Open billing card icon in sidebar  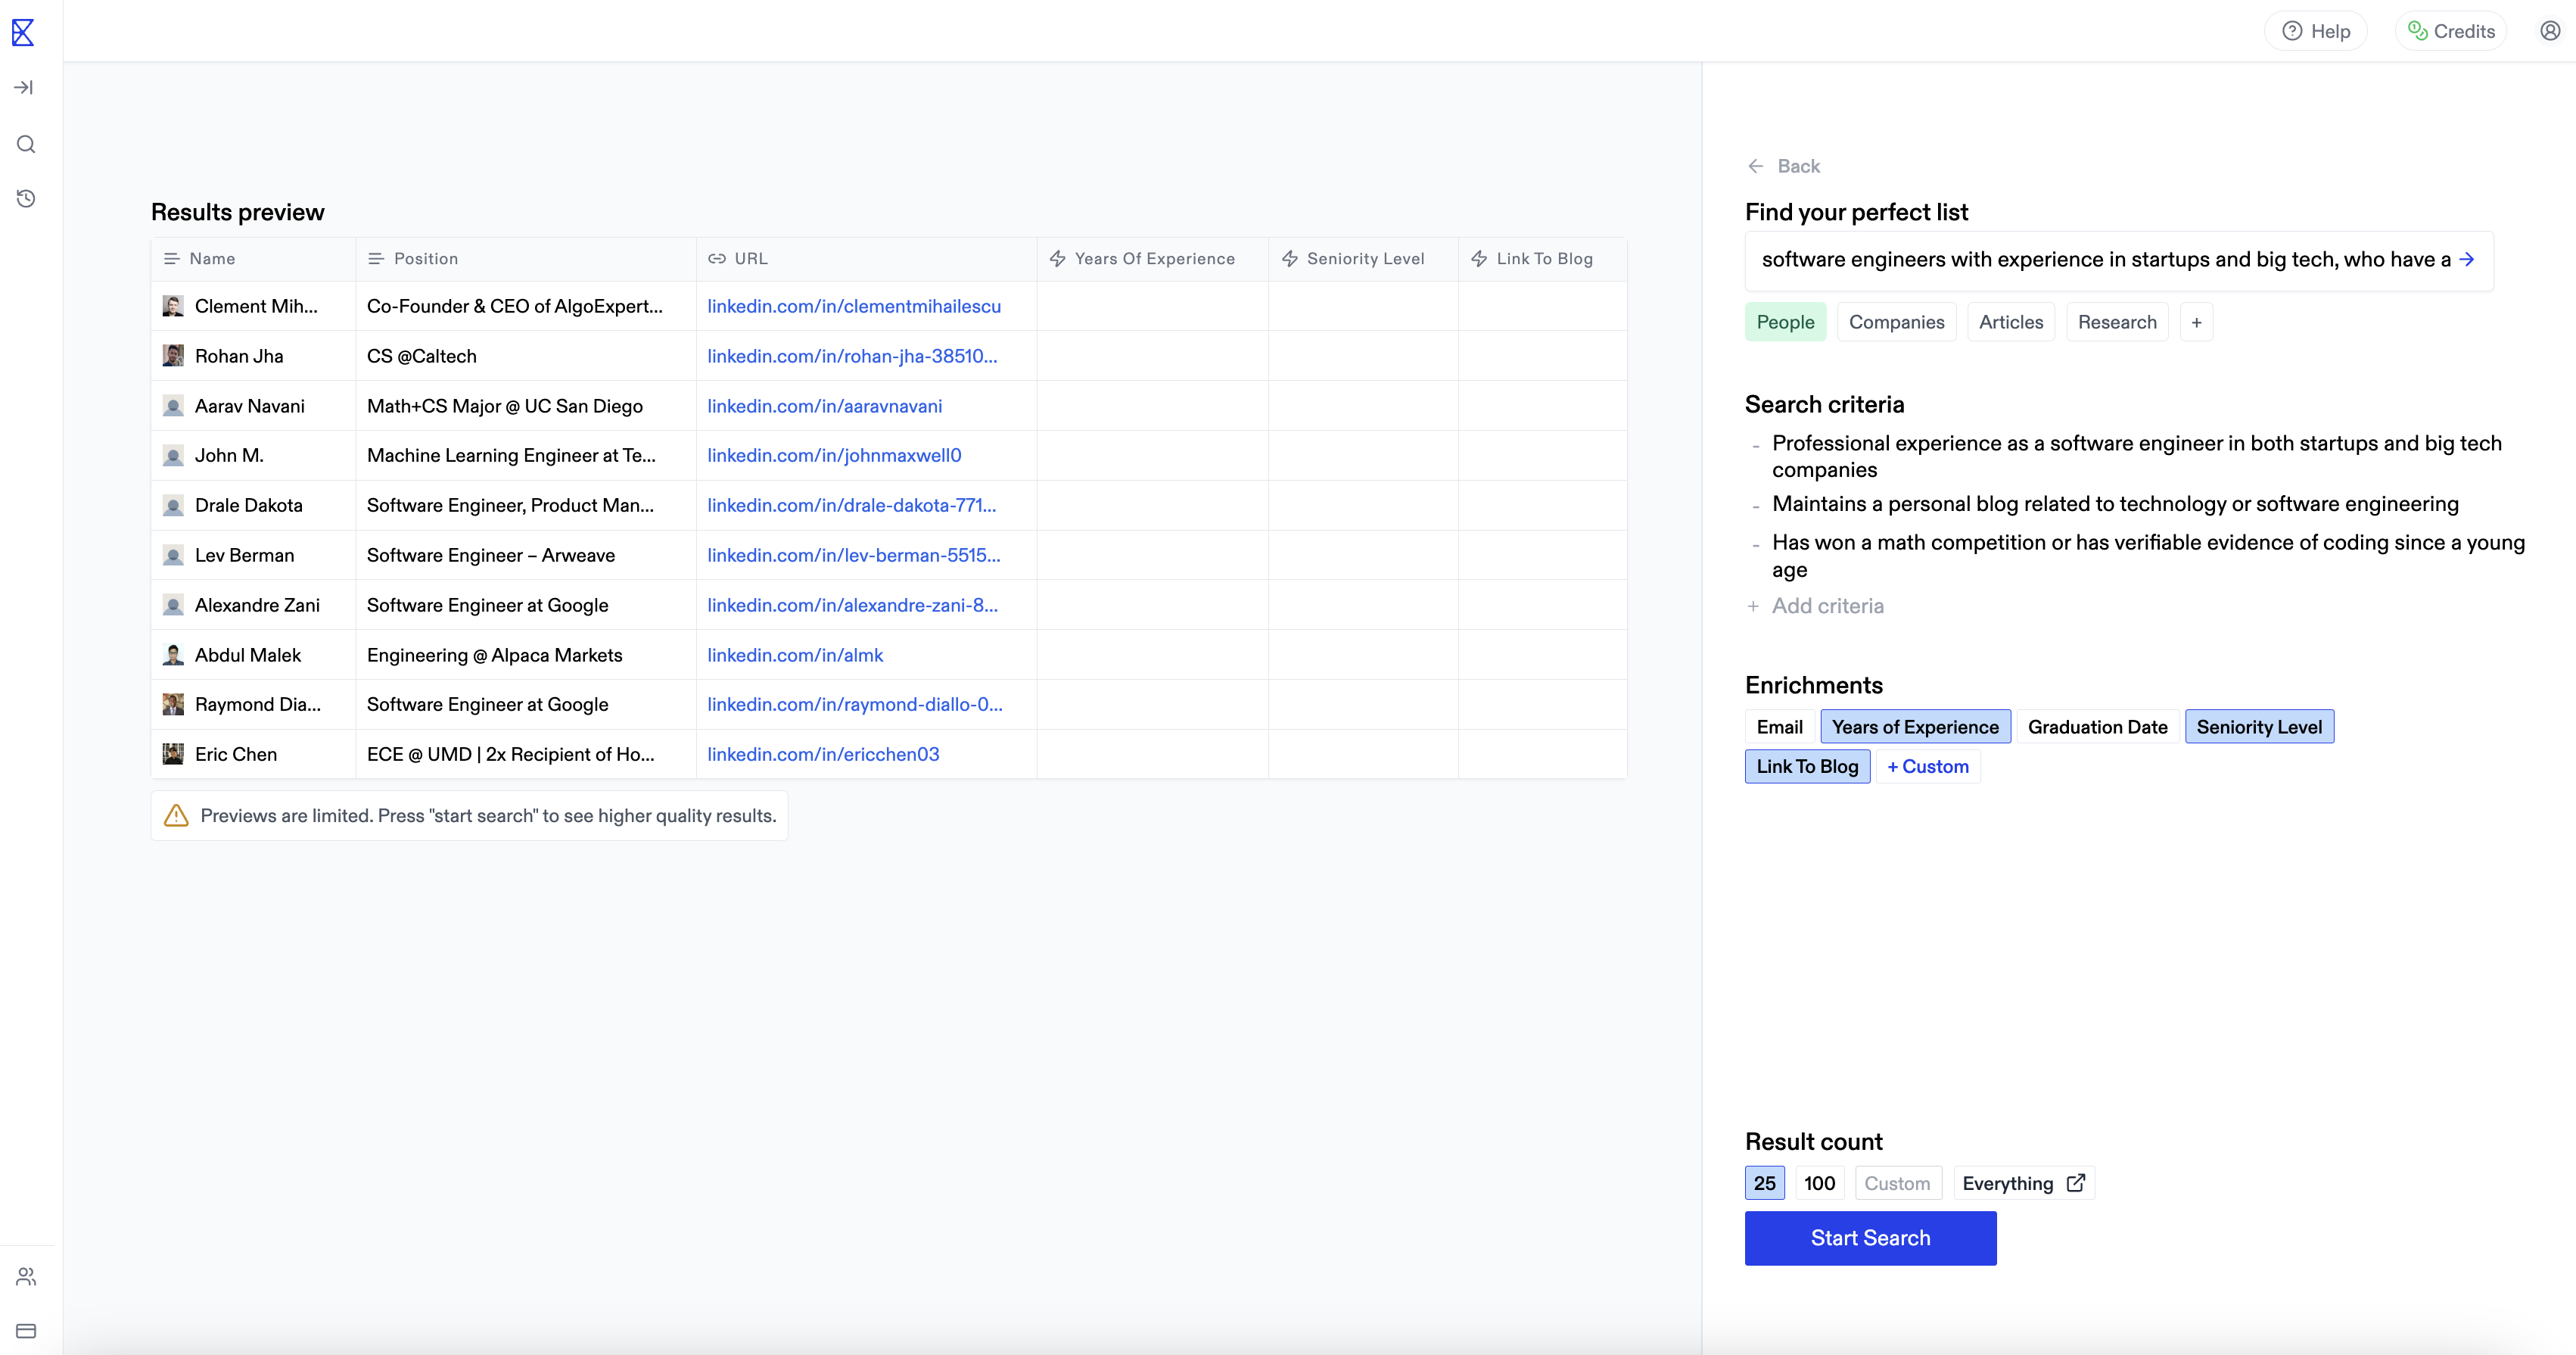click(26, 1331)
